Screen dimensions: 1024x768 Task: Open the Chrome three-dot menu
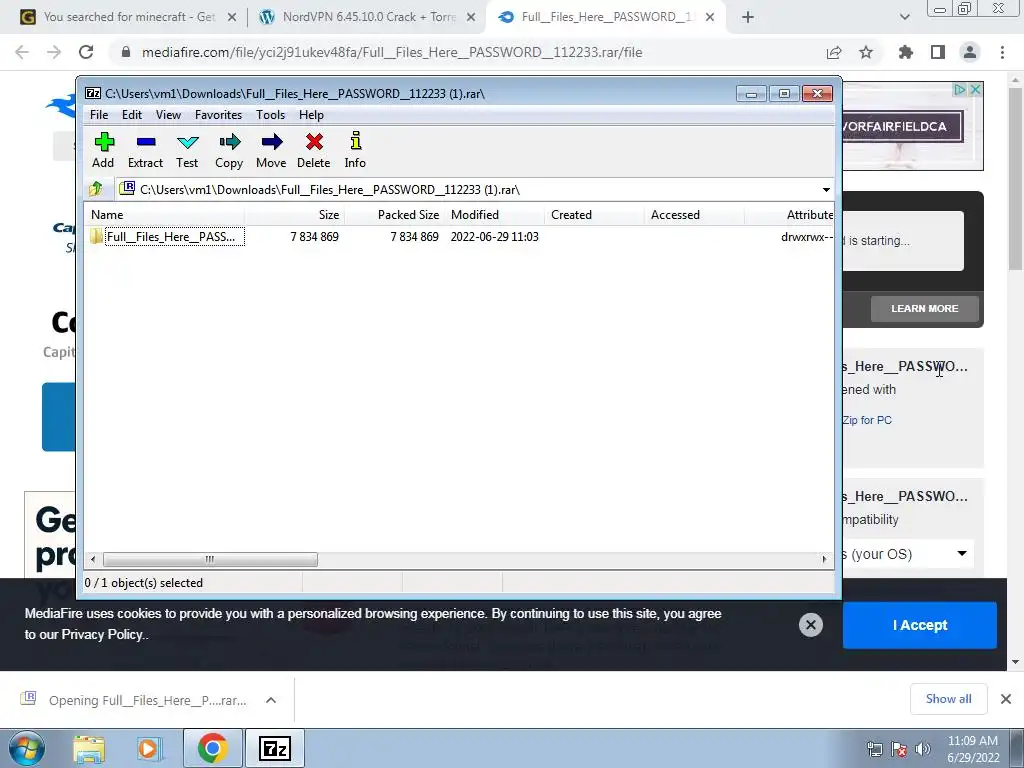tap(1002, 52)
